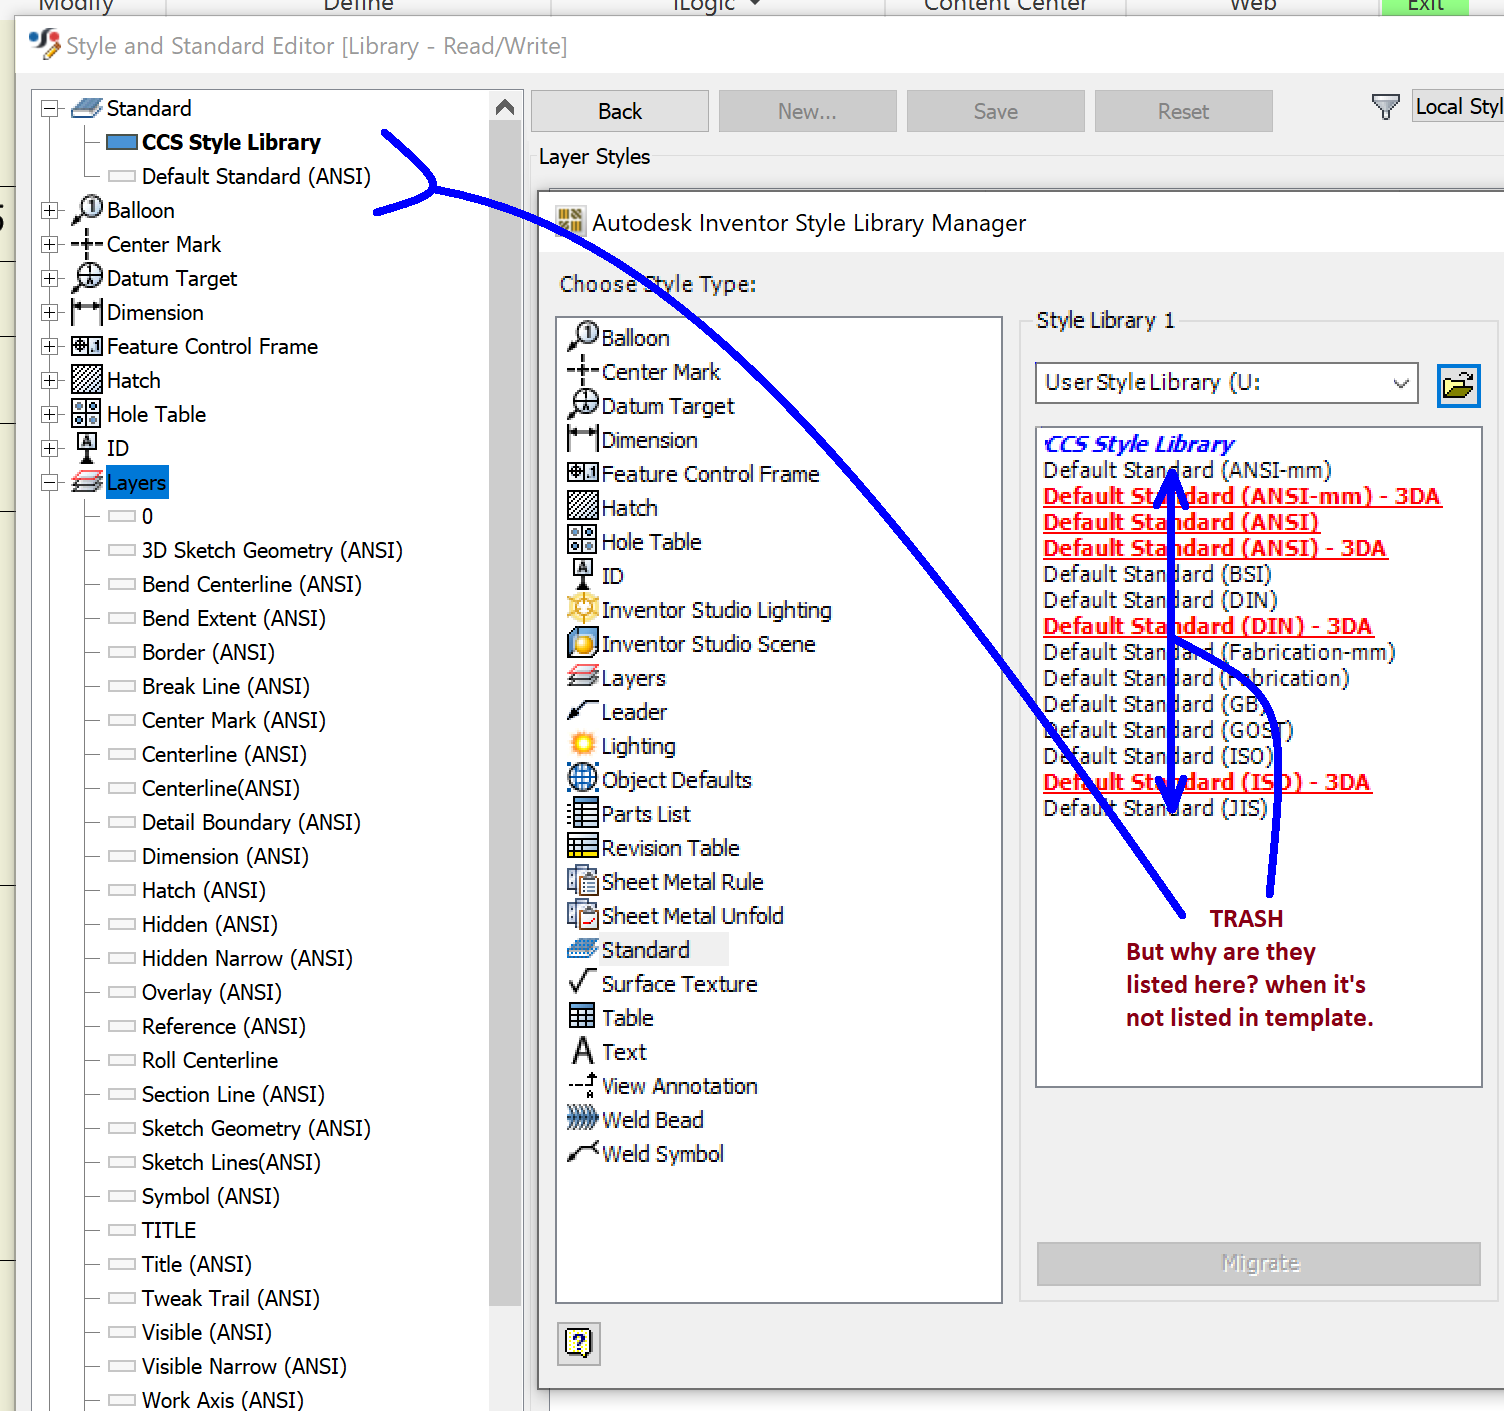This screenshot has width=1504, height=1411.
Task: Choose Default Standard (JIS) in library list
Action: [x=1155, y=808]
